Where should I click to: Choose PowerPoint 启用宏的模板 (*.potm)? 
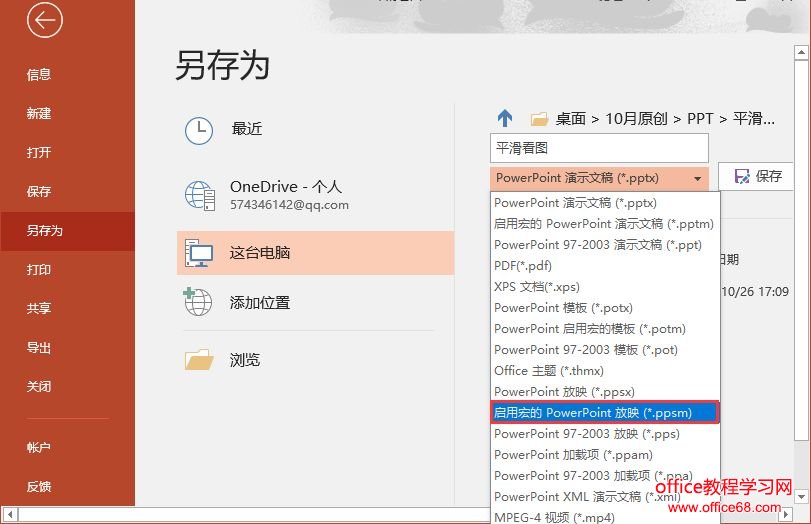(x=605, y=329)
